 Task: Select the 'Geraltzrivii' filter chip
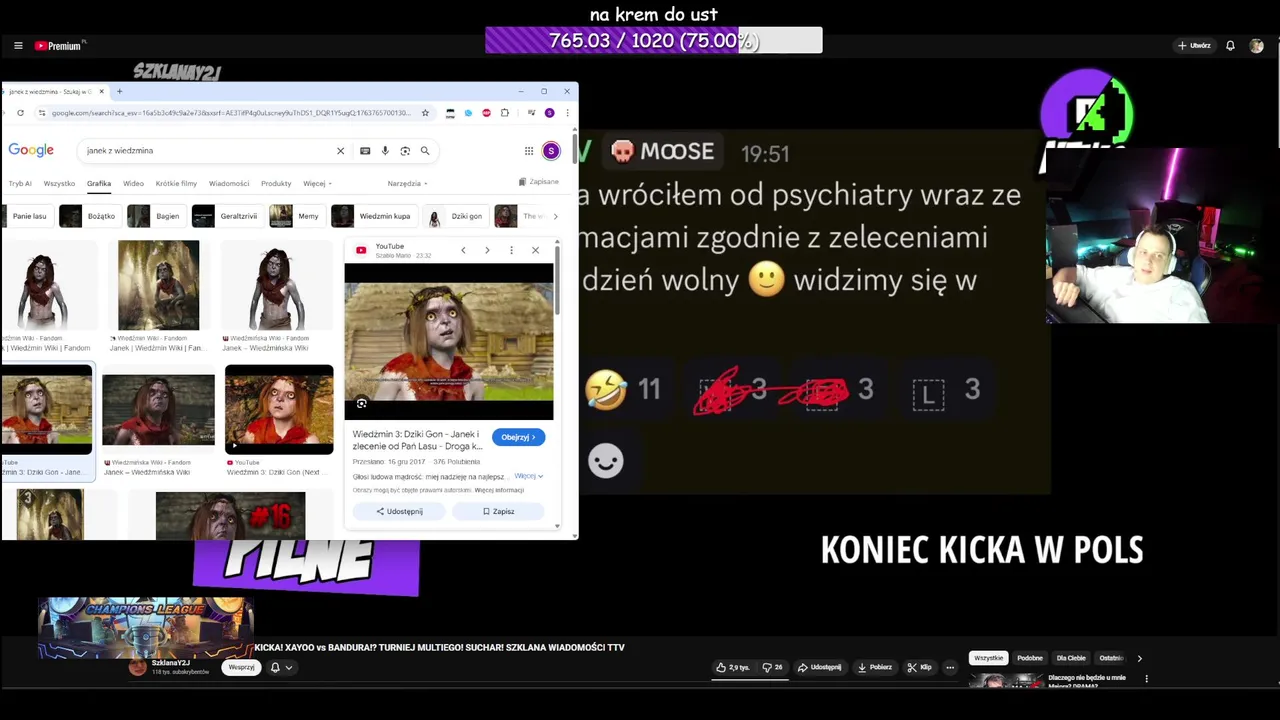tap(227, 216)
